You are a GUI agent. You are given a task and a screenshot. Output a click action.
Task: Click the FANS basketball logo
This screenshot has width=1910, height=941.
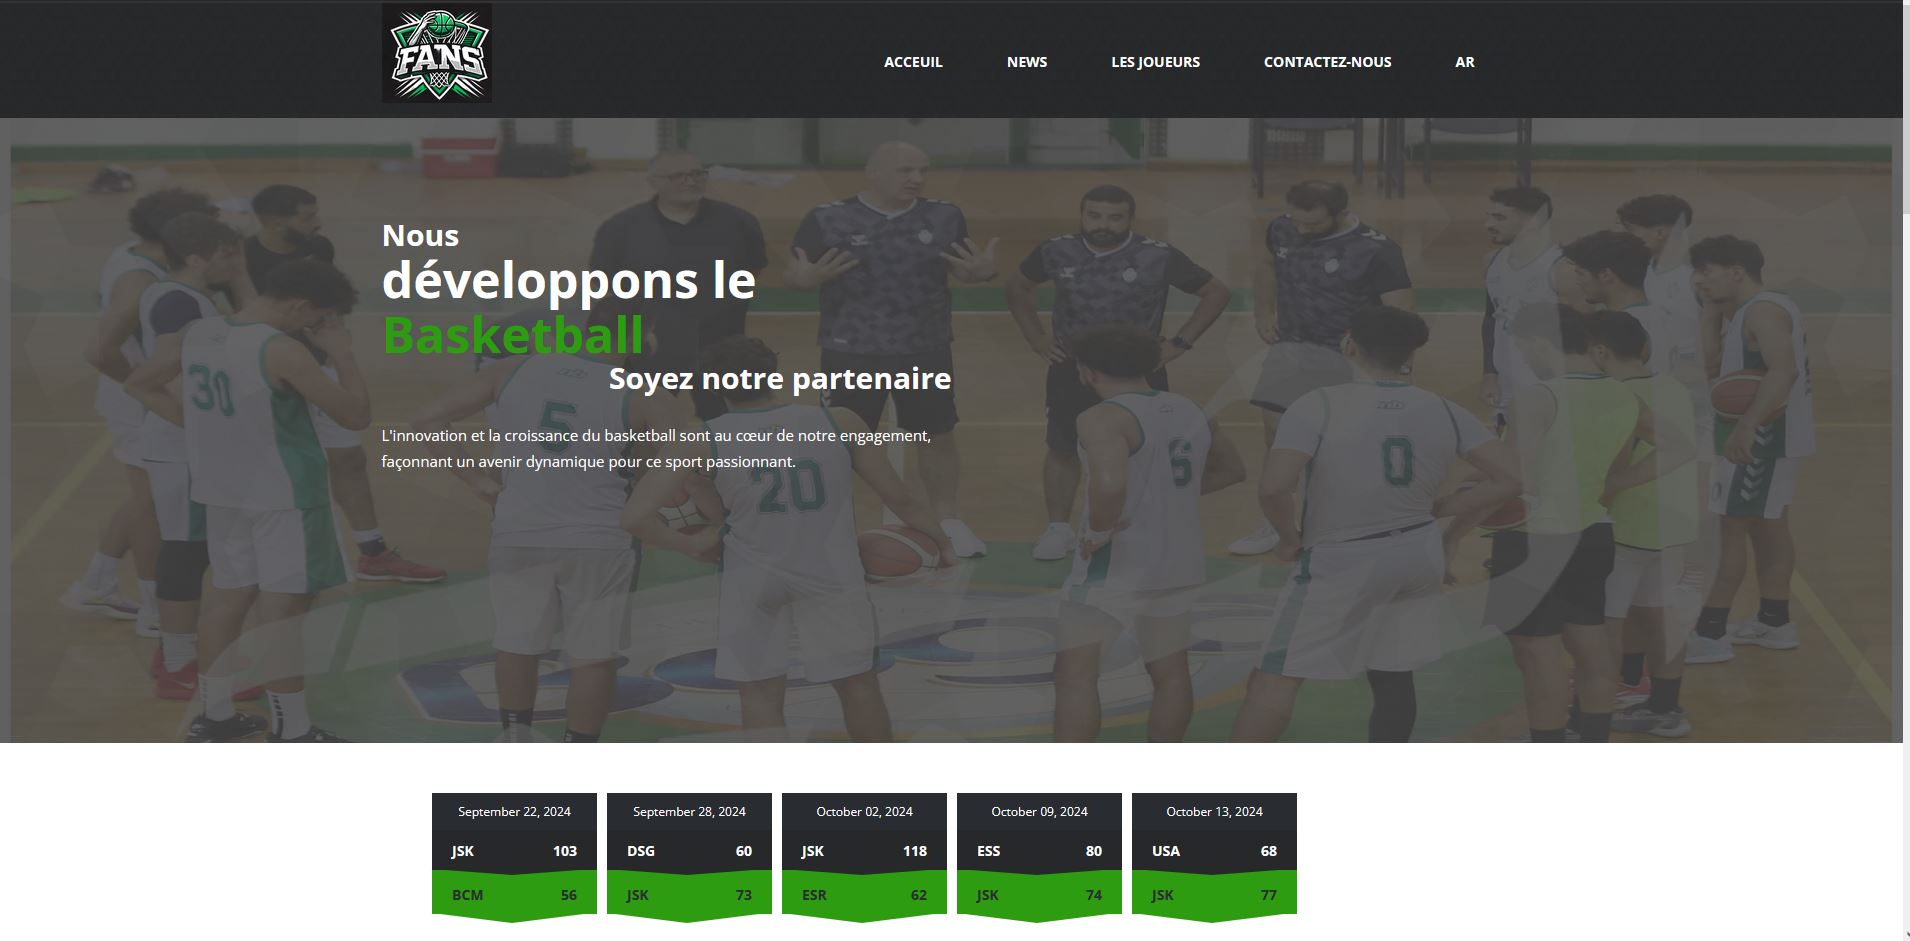tap(436, 53)
